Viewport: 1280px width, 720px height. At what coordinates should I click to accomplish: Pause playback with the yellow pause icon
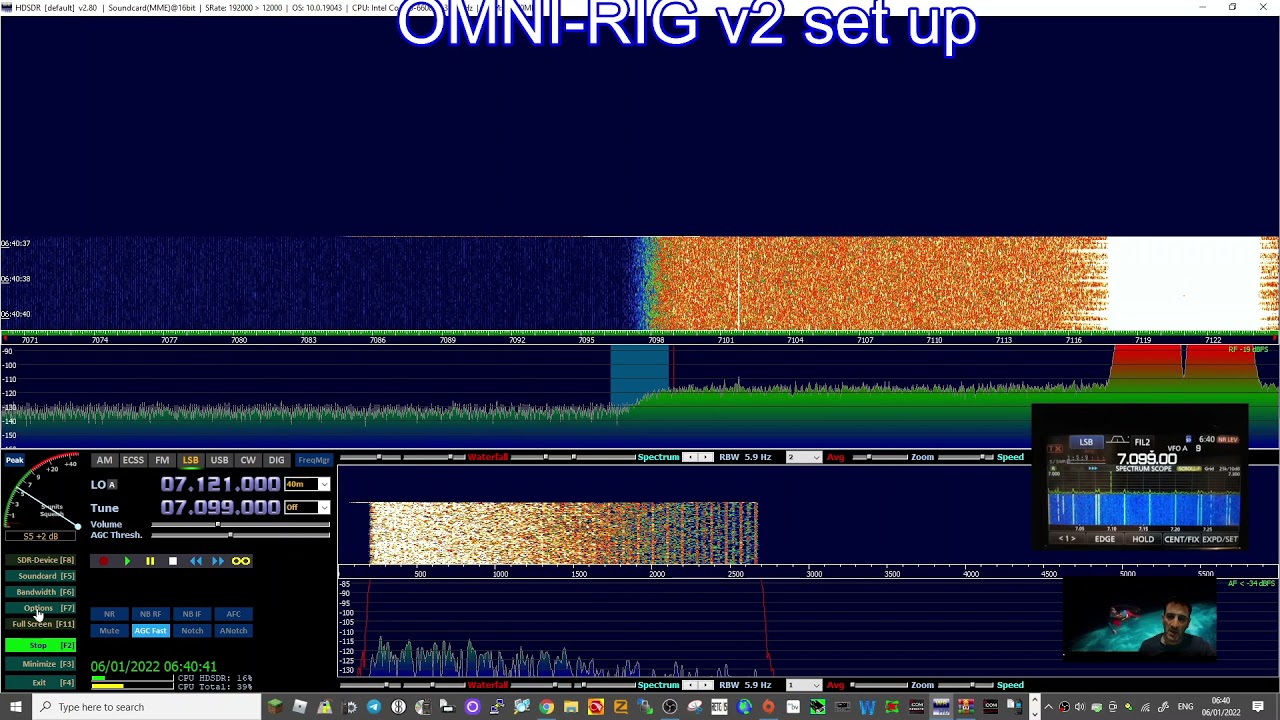(150, 561)
